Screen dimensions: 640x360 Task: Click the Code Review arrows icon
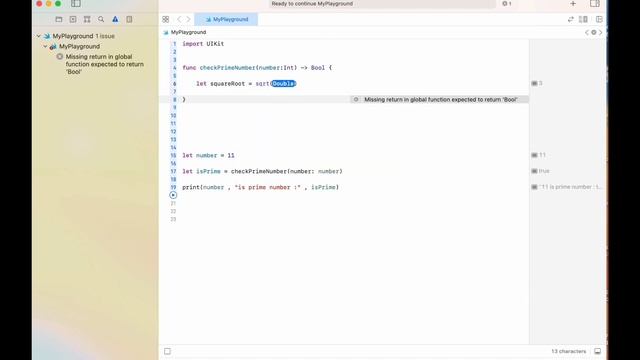(571, 19)
